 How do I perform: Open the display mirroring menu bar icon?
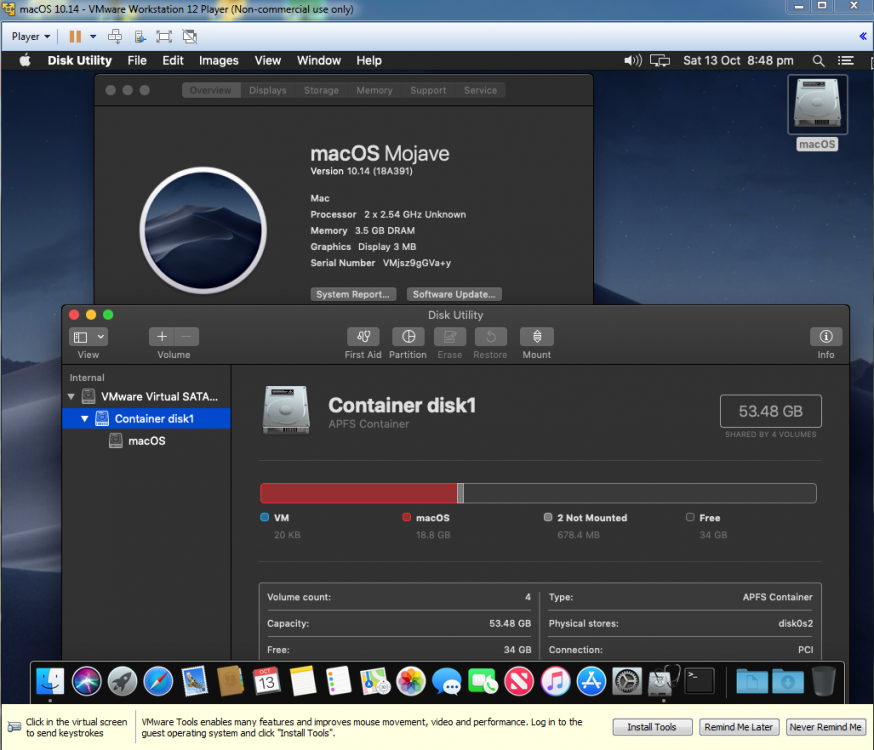[660, 60]
